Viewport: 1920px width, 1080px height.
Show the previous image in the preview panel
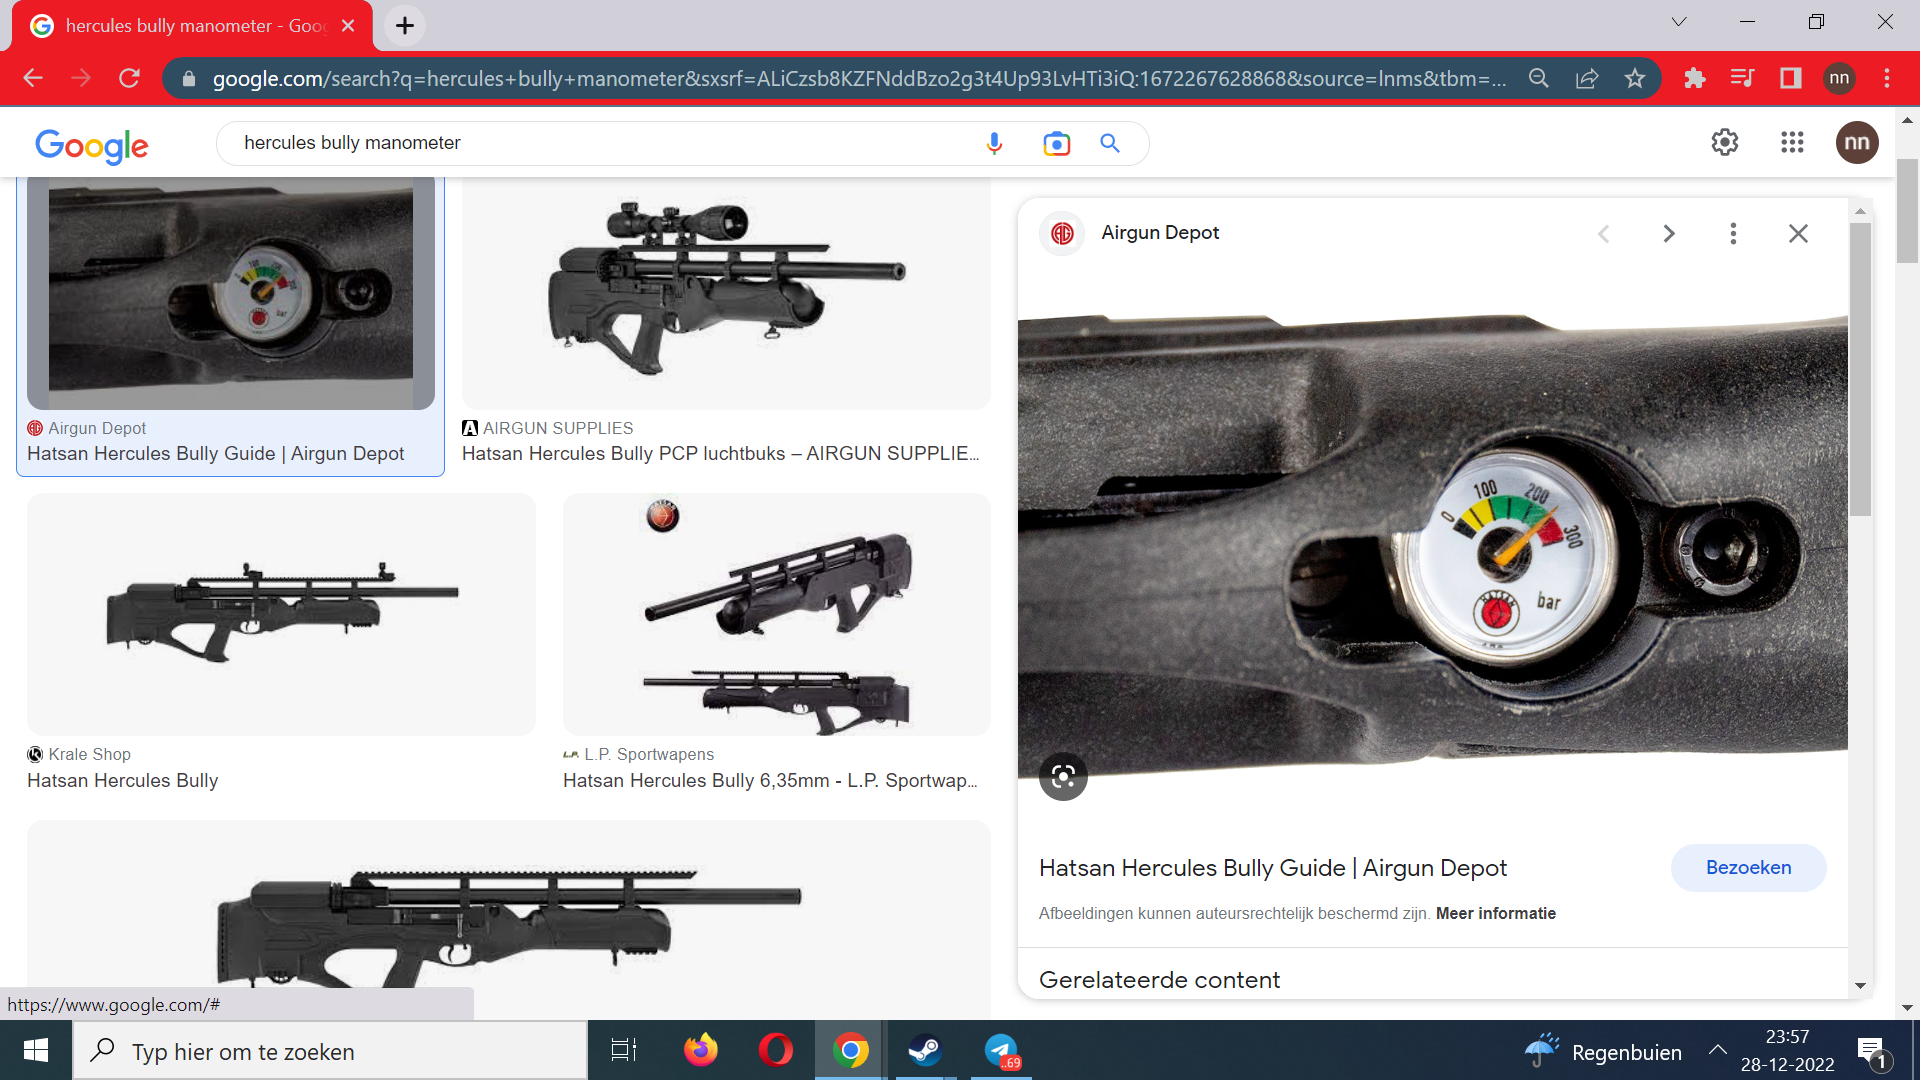point(1604,234)
